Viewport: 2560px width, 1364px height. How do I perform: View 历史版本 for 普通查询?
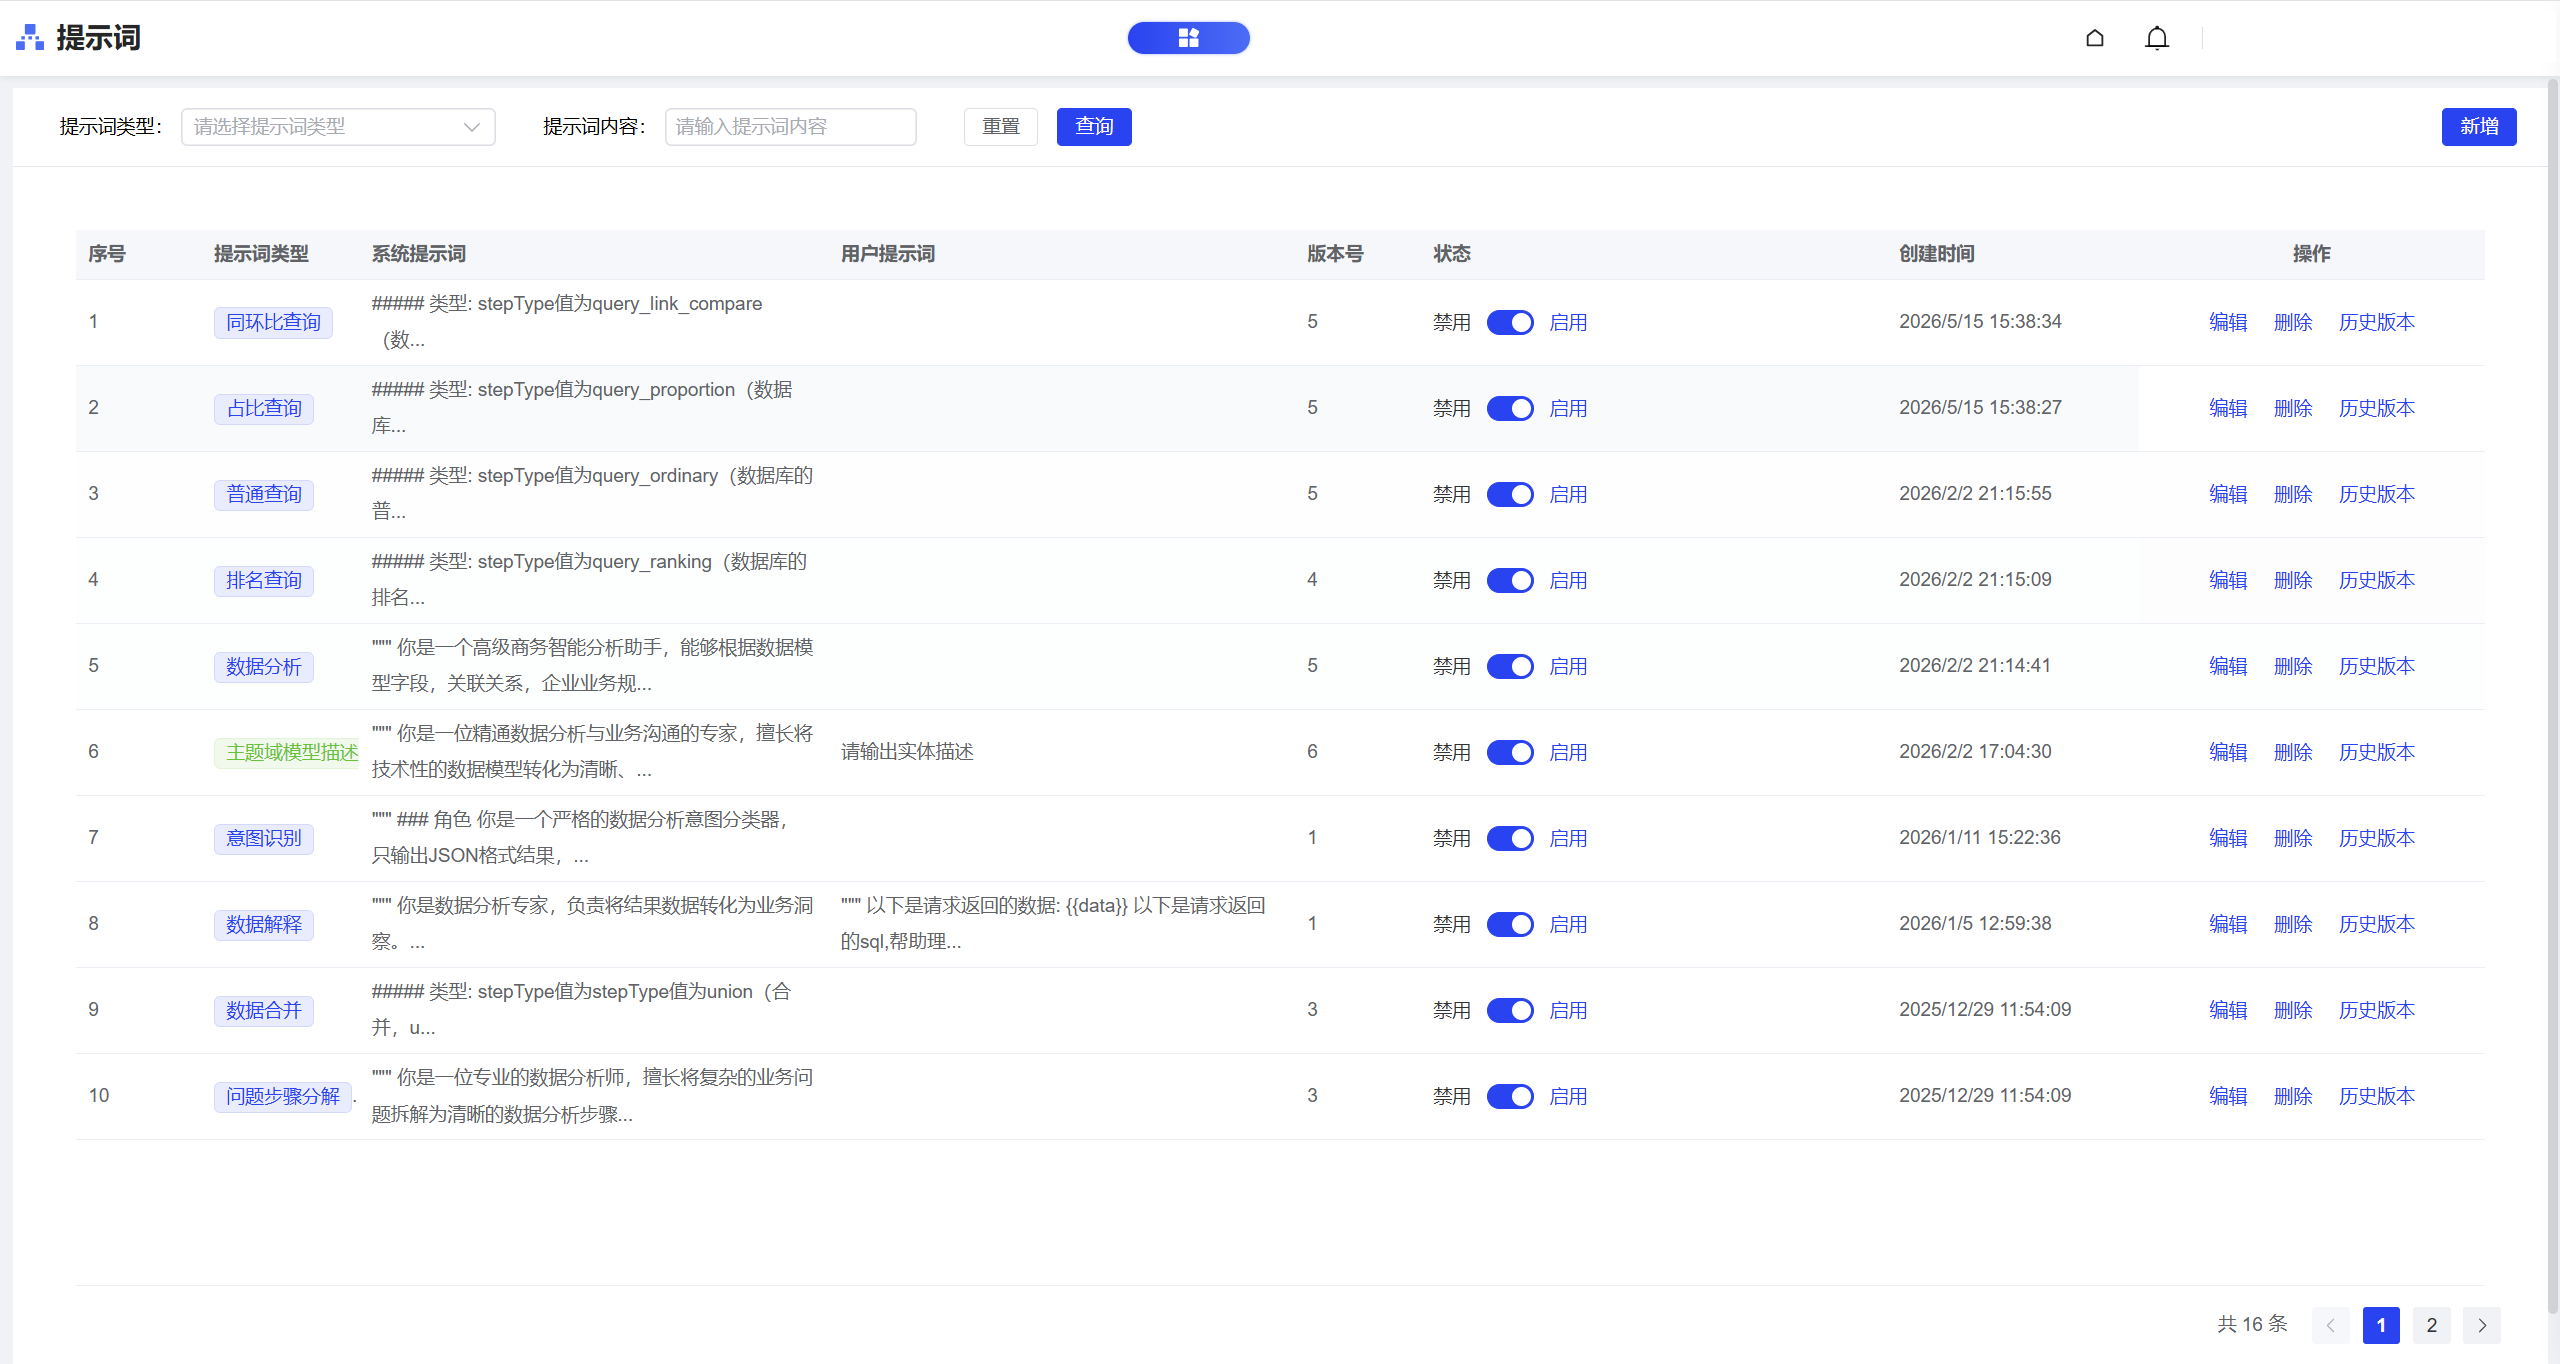pyautogui.click(x=2377, y=494)
